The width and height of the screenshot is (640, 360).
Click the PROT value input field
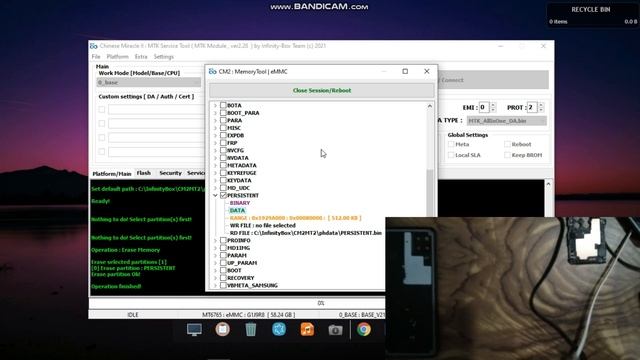[x=532, y=107]
